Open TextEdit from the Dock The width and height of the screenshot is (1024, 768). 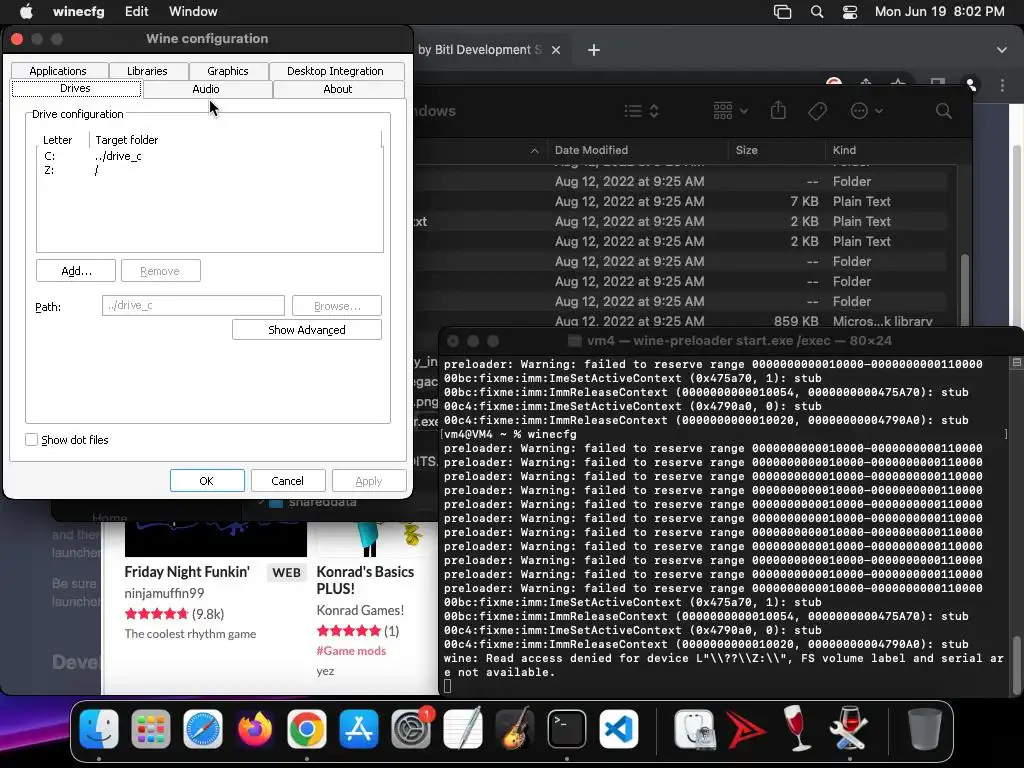point(462,729)
